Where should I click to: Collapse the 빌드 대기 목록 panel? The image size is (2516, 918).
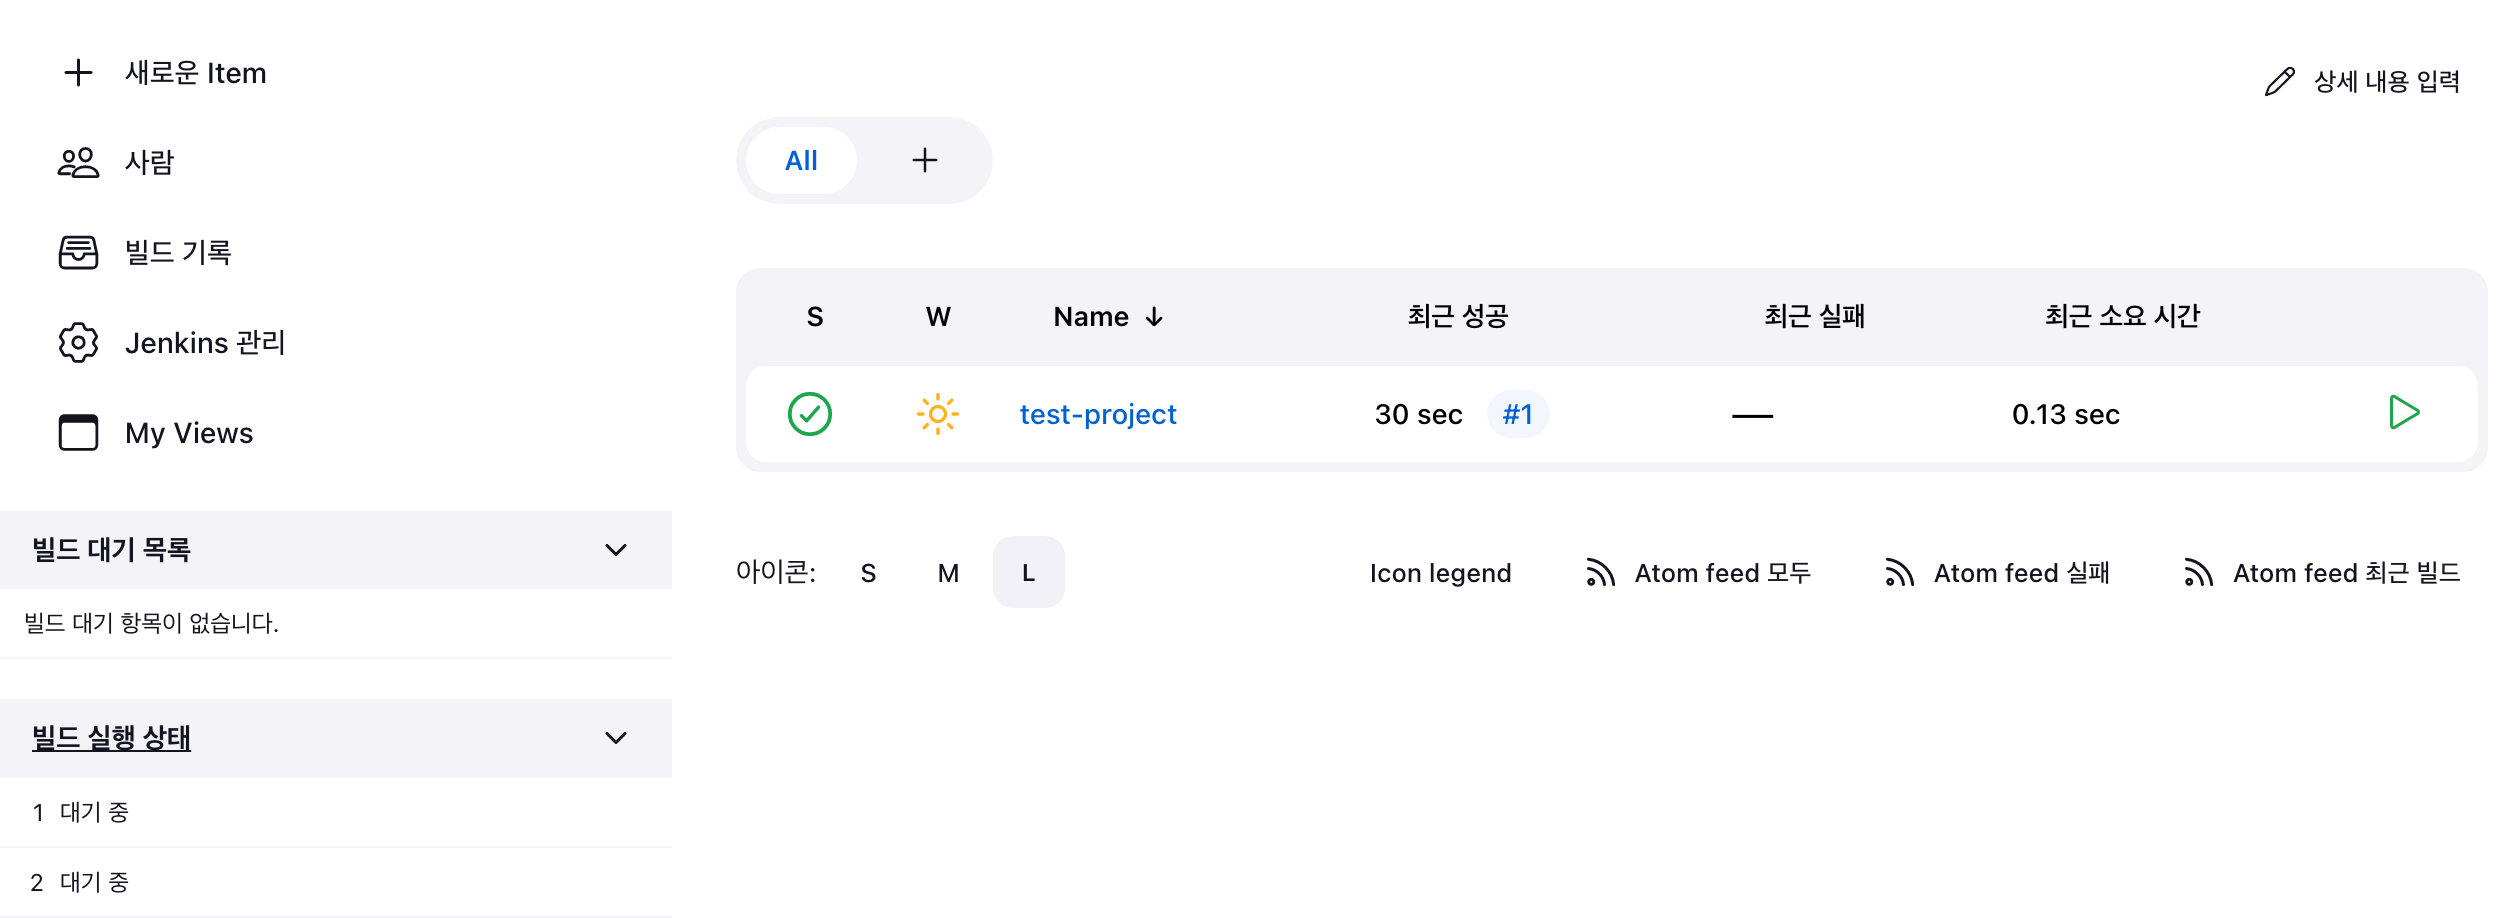(616, 550)
